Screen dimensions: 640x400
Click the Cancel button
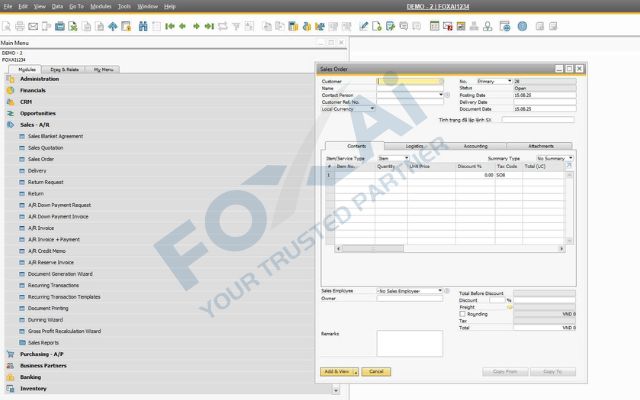coord(376,372)
